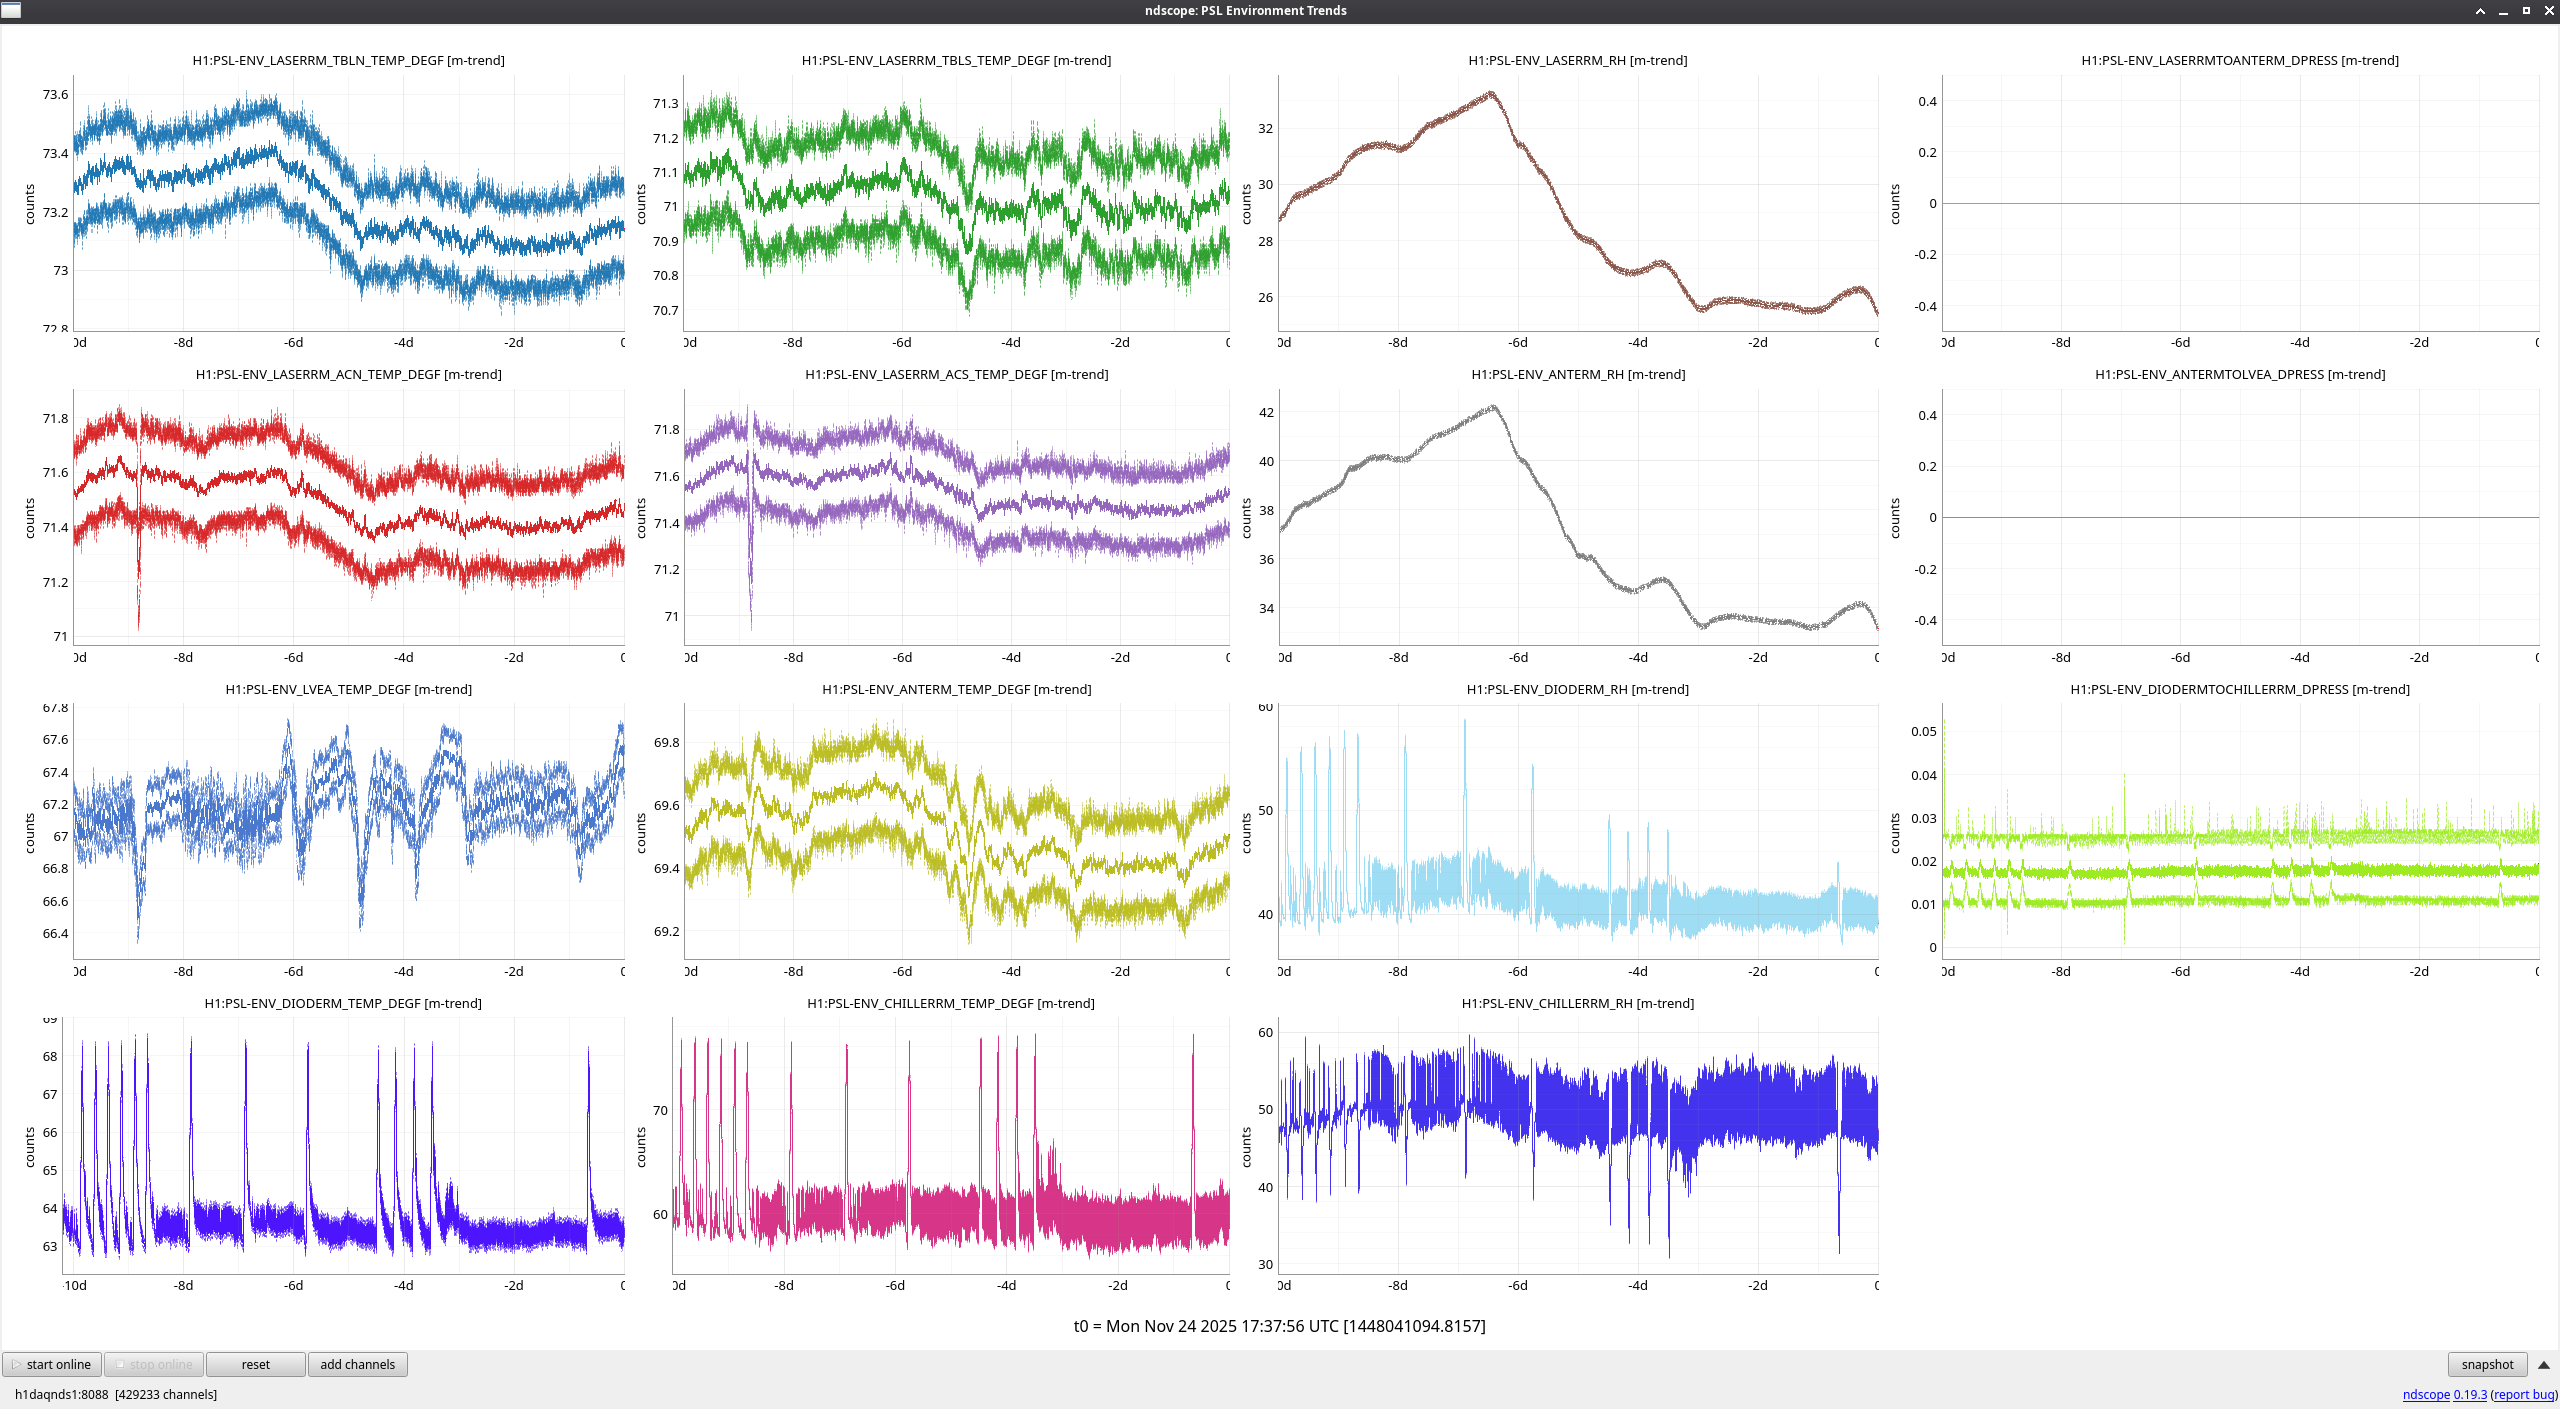Open the window menu icon in title bar
Image resolution: width=2560 pixels, height=1409 pixels.
pos(11,11)
